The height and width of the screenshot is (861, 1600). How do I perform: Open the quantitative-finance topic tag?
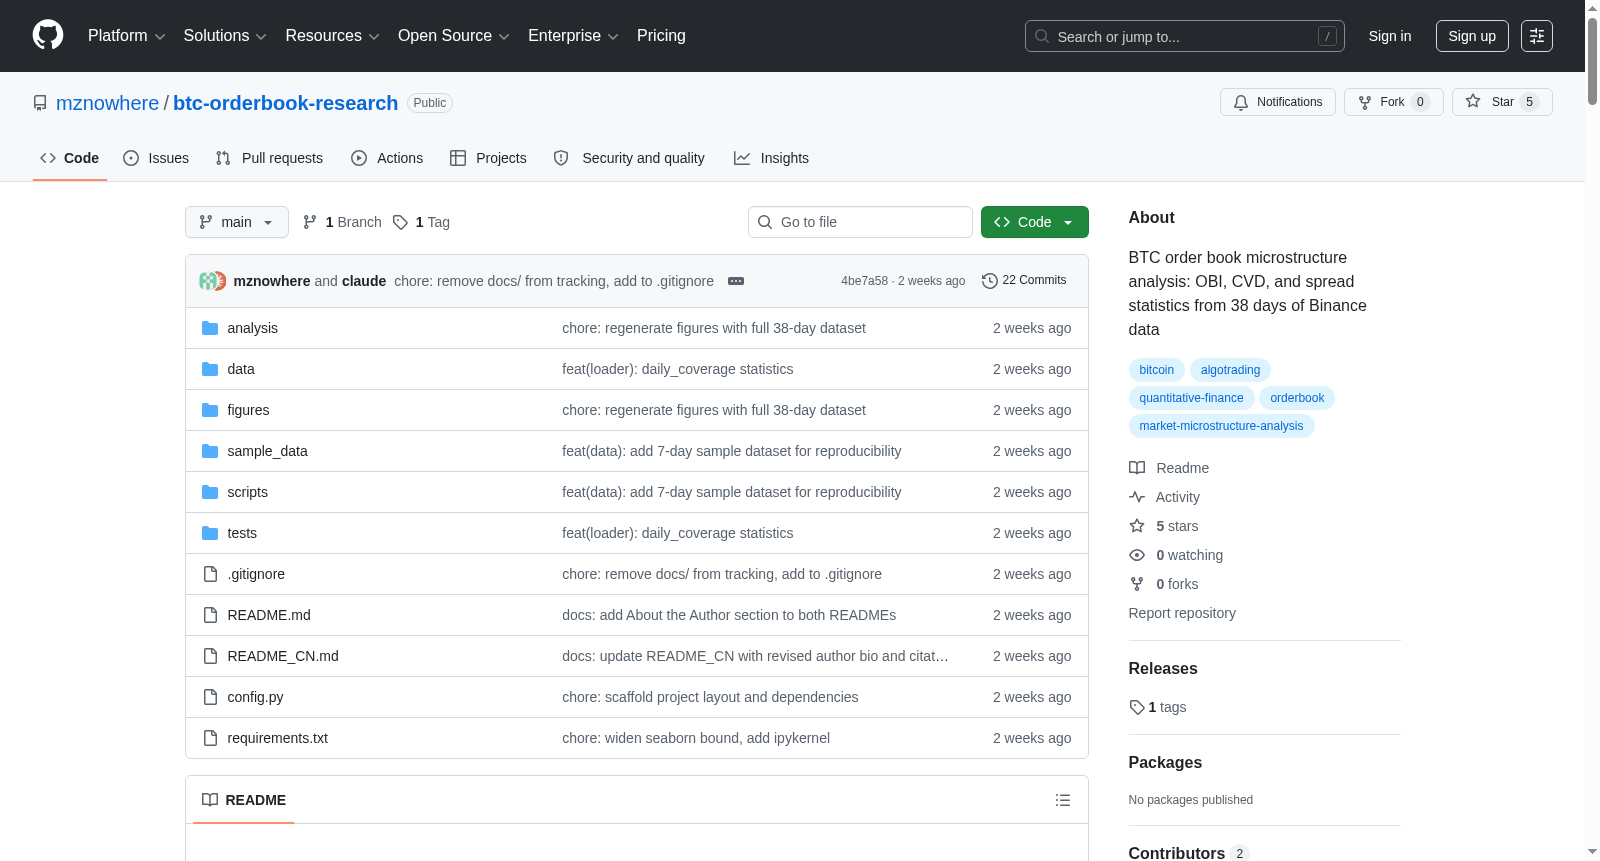click(x=1191, y=398)
